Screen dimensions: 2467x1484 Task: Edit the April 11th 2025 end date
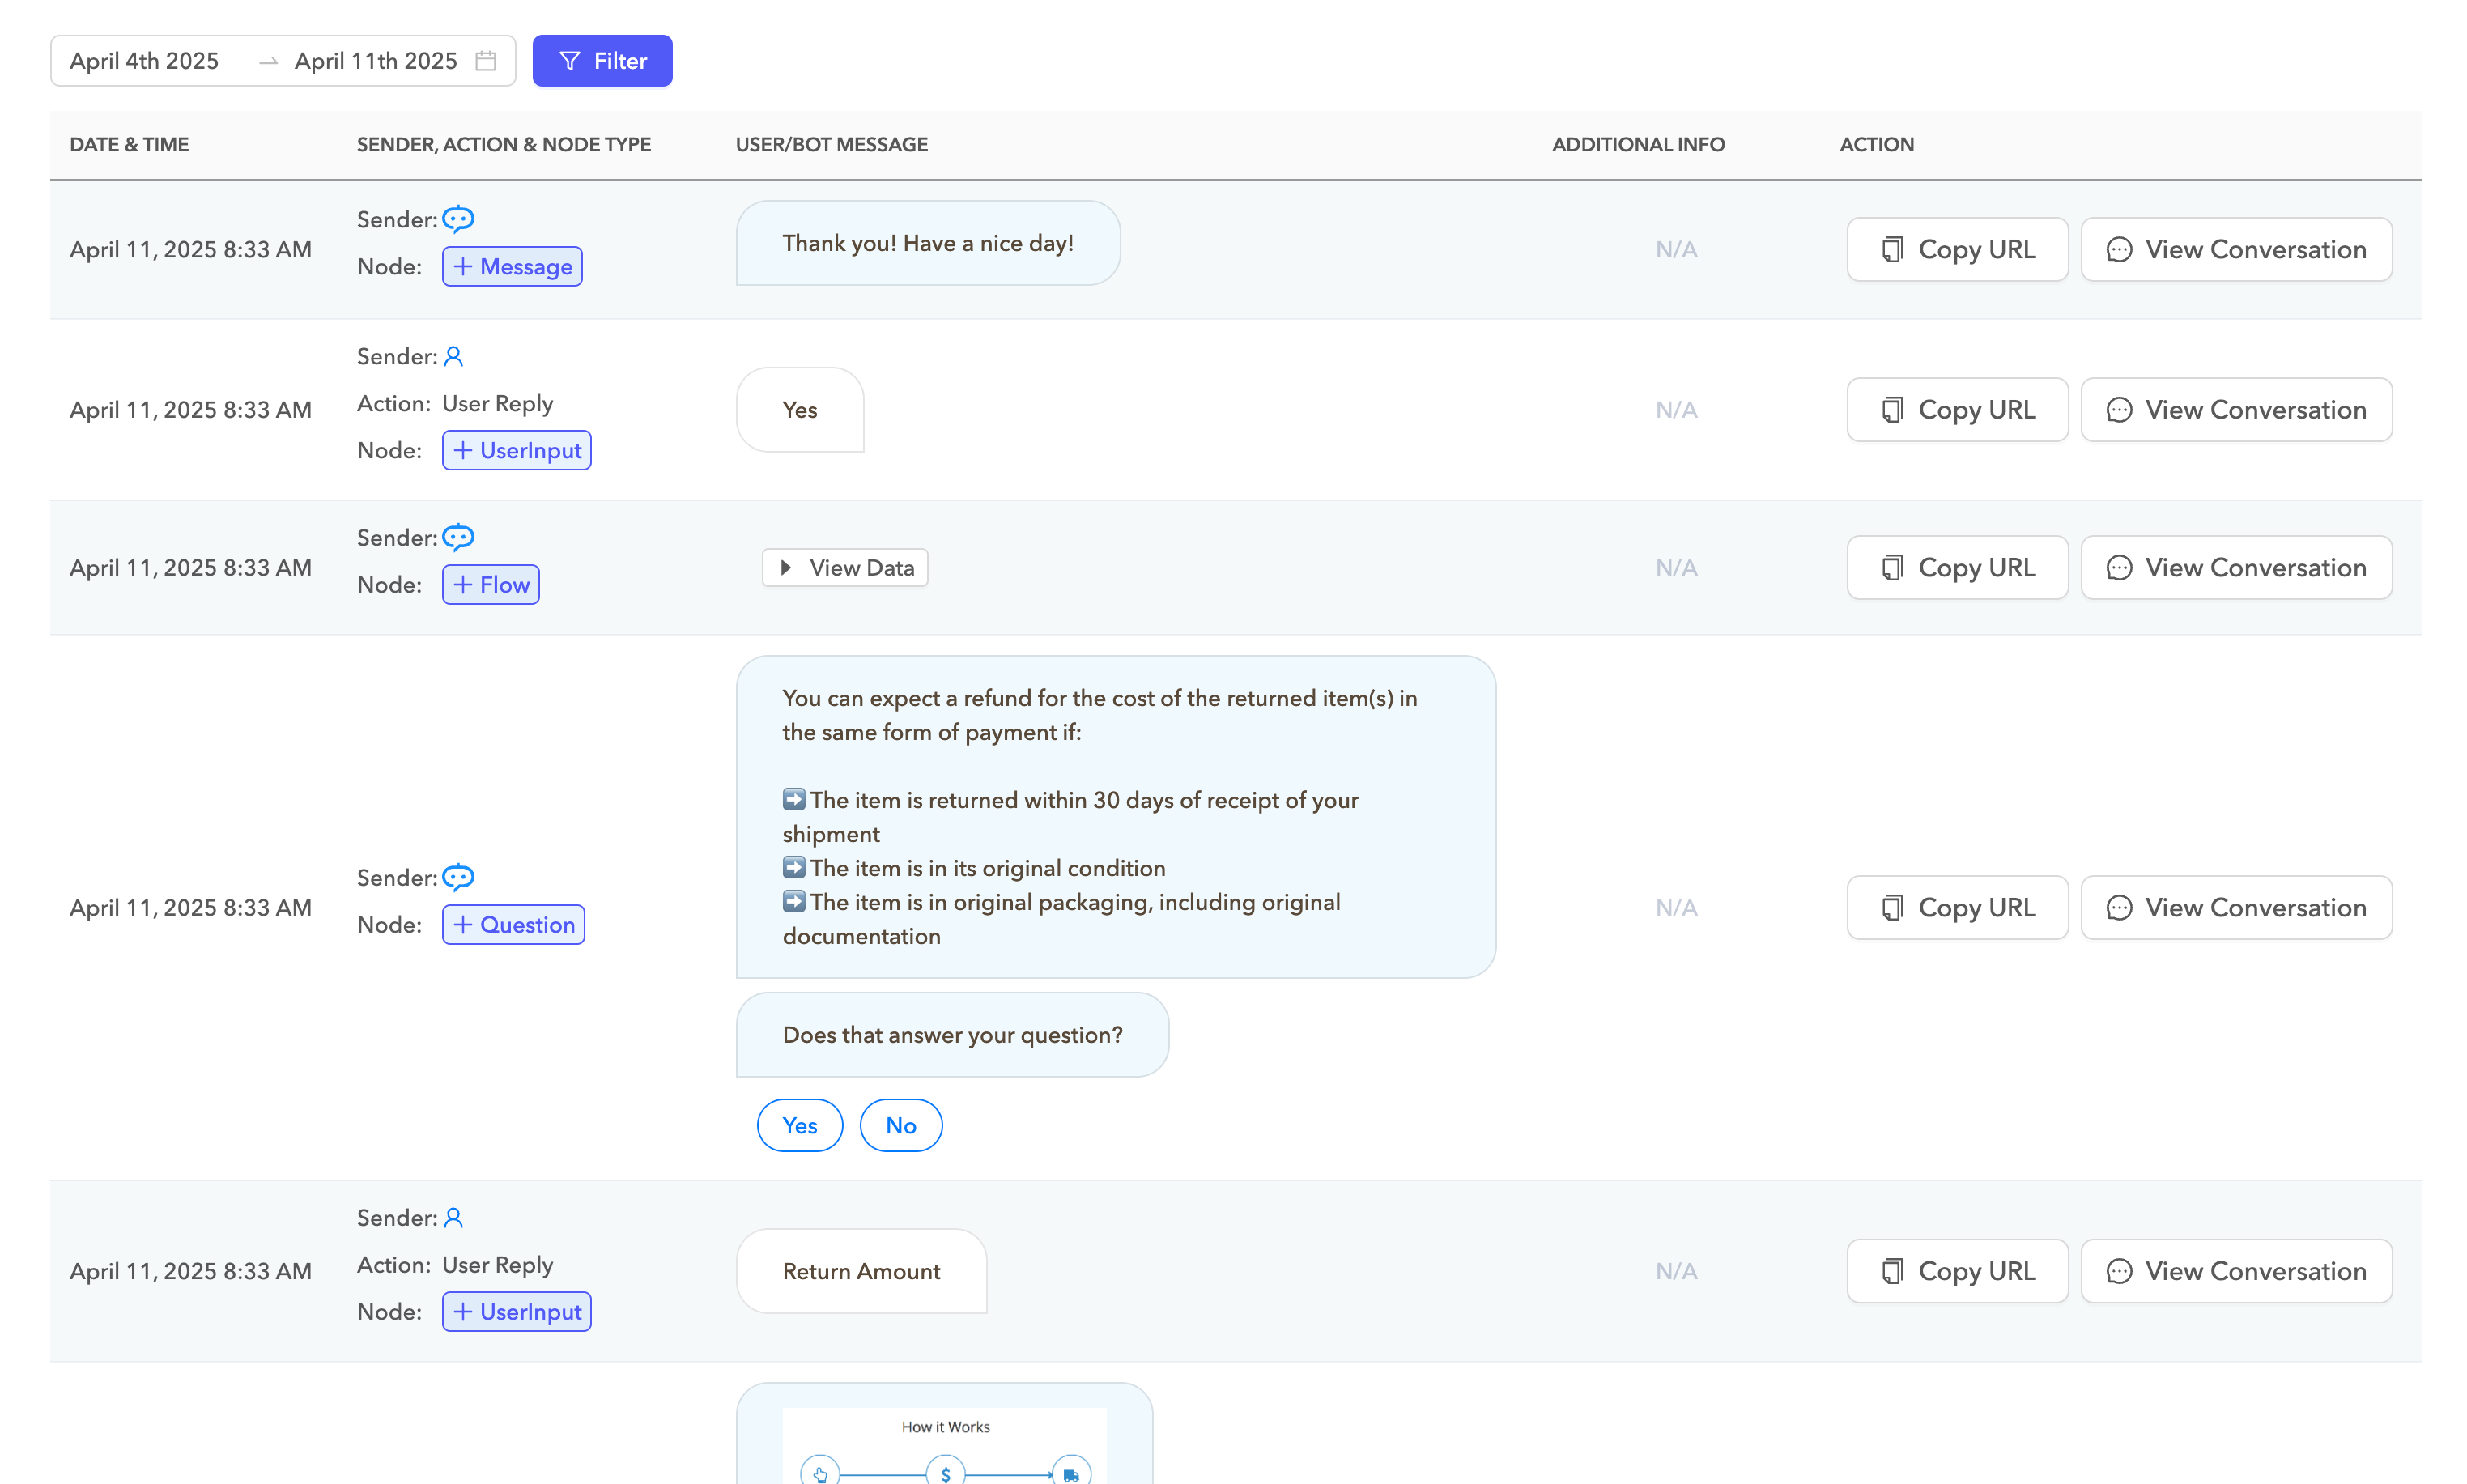pyautogui.click(x=375, y=61)
